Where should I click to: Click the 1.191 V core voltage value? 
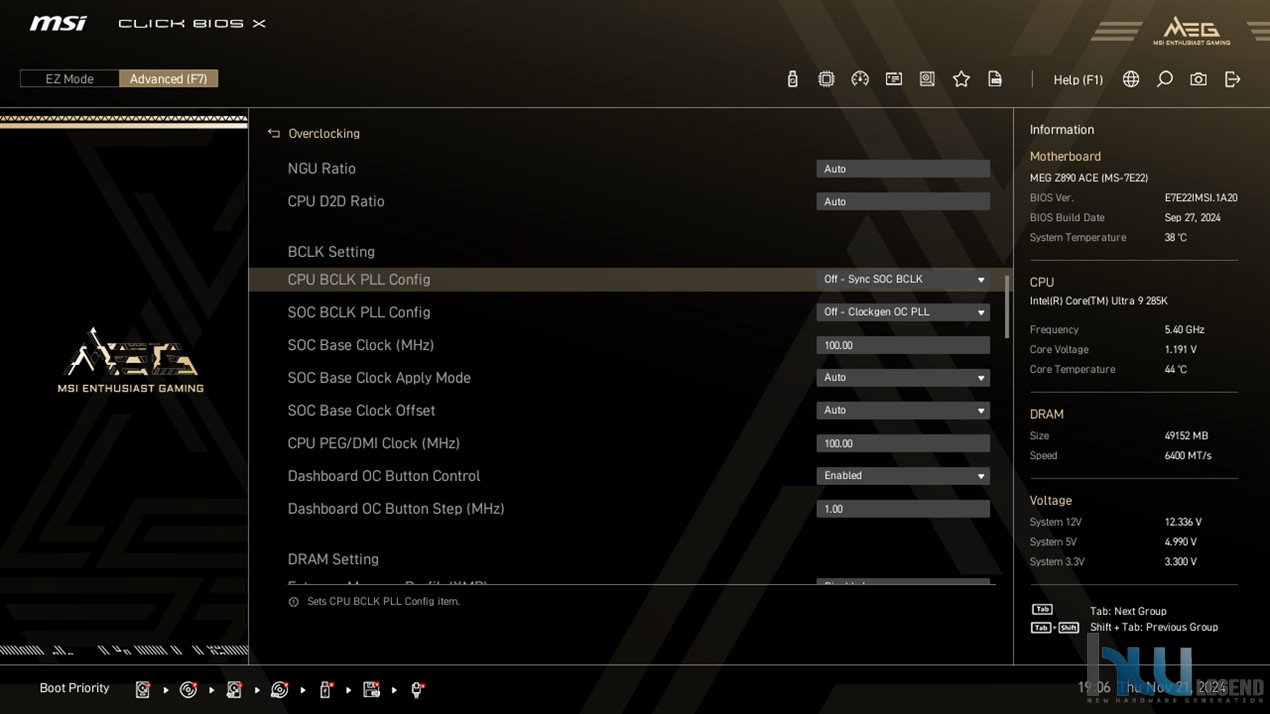point(1181,350)
